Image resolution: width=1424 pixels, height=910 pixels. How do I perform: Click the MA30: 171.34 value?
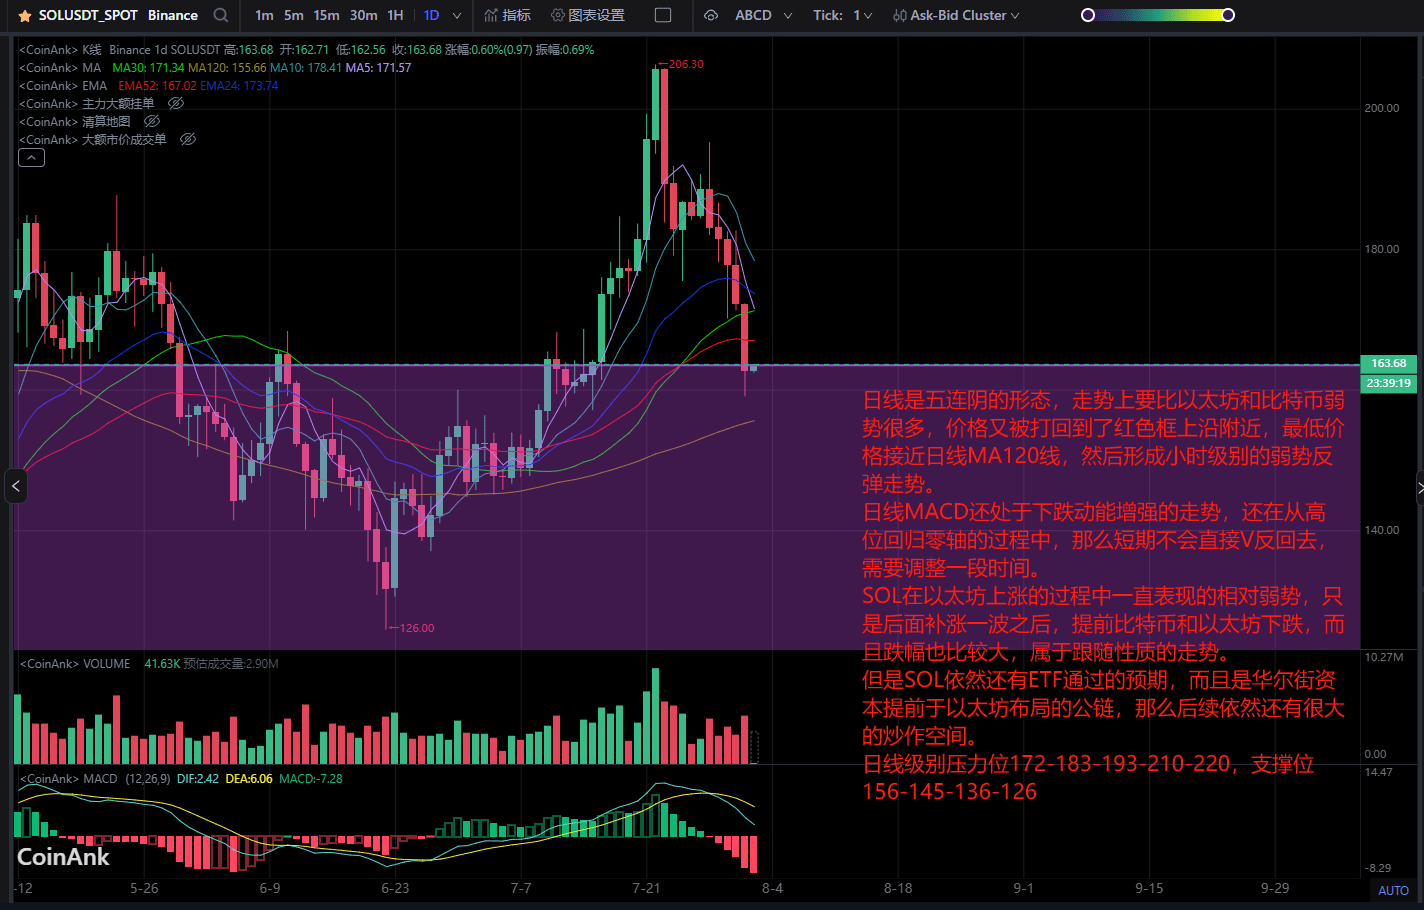point(148,68)
